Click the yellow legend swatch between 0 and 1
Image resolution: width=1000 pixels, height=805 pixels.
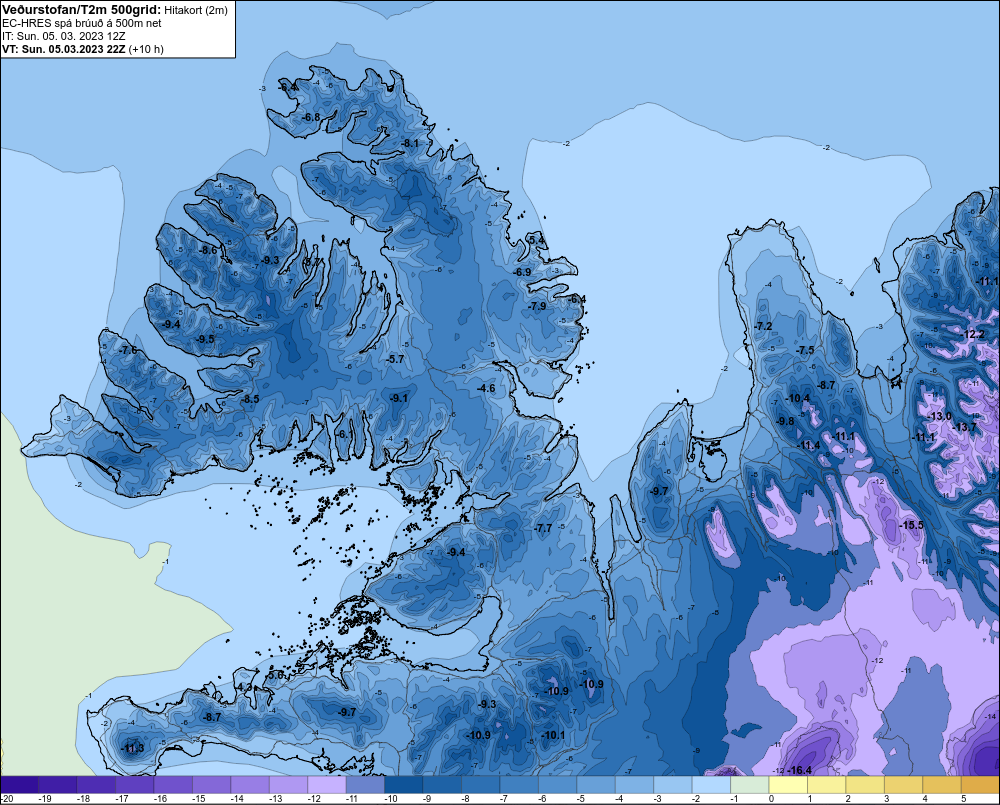point(788,785)
